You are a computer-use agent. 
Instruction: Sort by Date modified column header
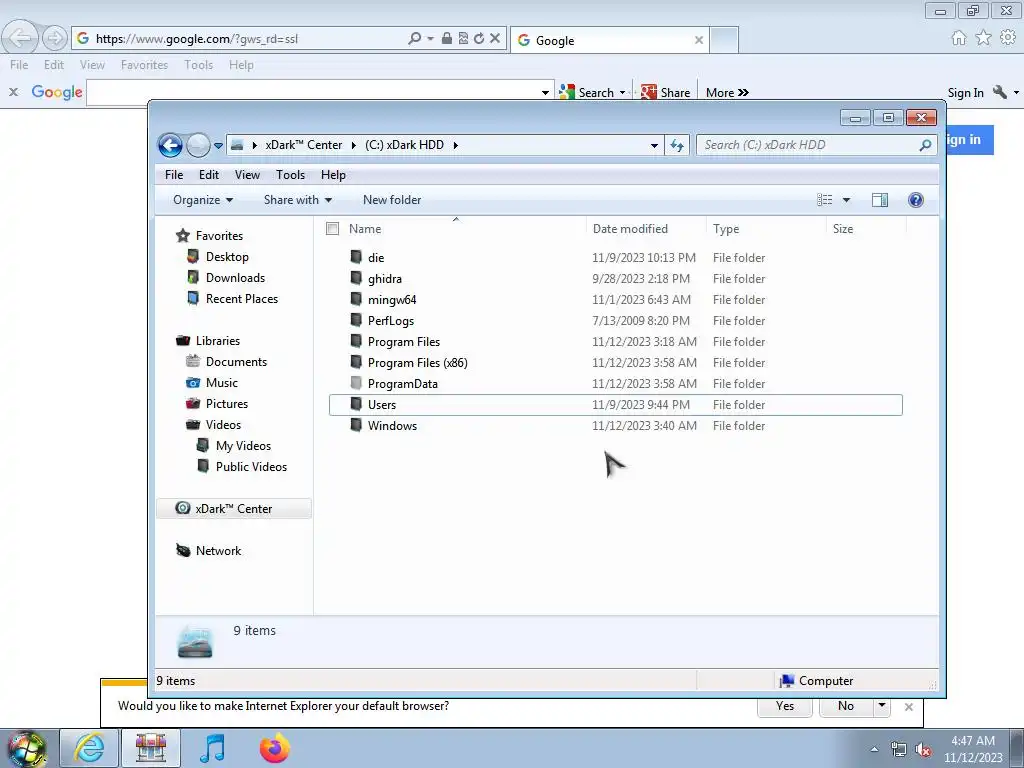(x=630, y=229)
